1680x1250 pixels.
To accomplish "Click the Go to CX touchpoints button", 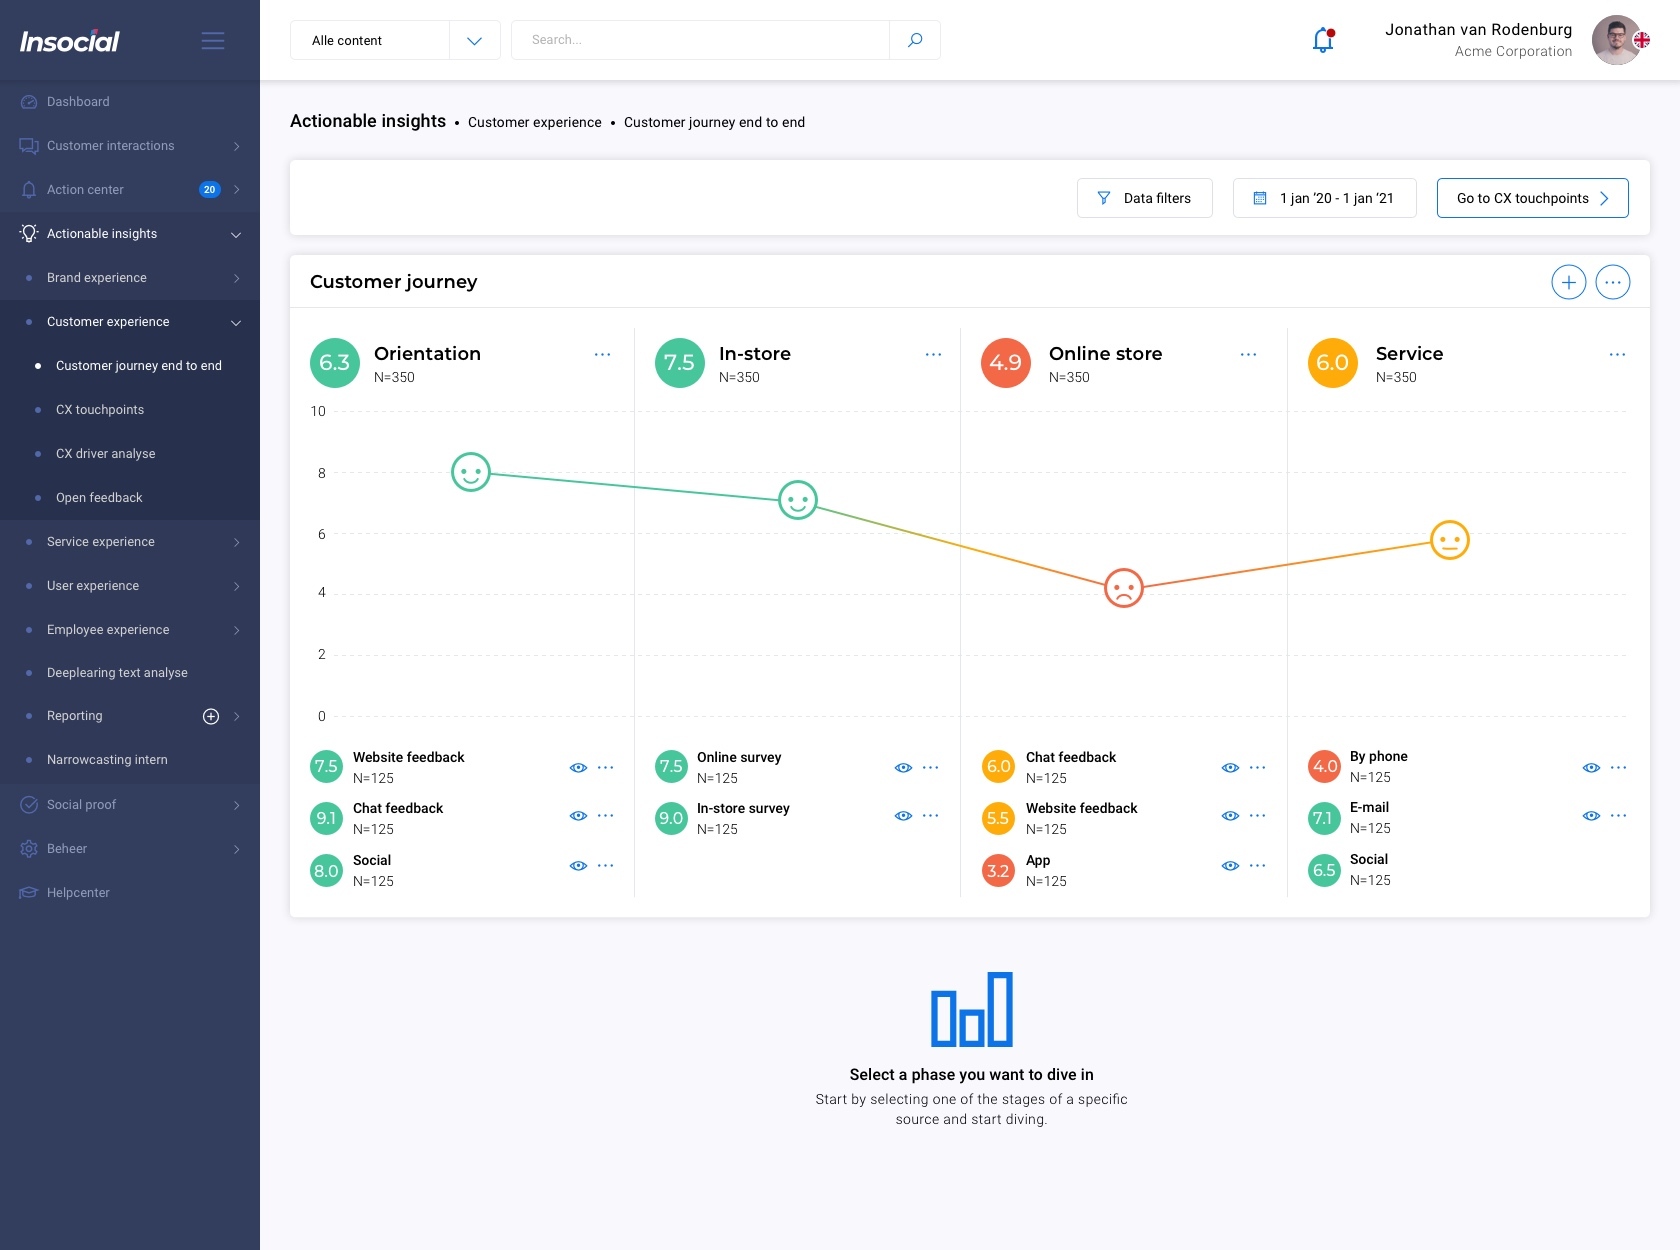I will click(x=1532, y=198).
